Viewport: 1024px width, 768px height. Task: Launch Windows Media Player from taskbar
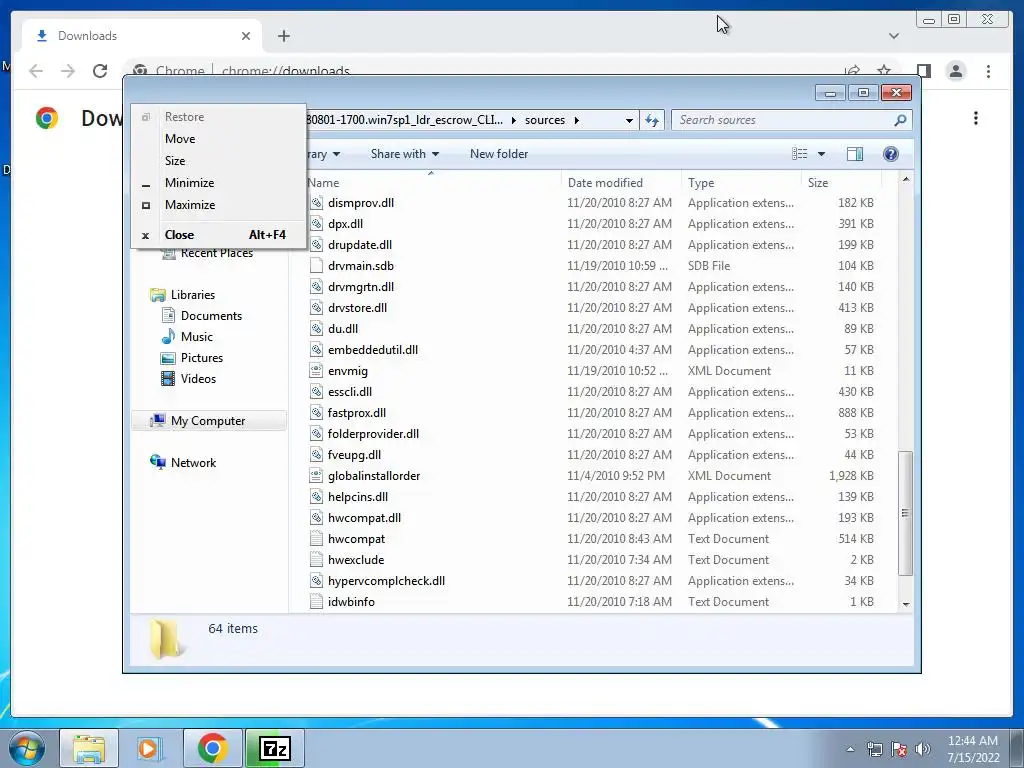point(149,748)
